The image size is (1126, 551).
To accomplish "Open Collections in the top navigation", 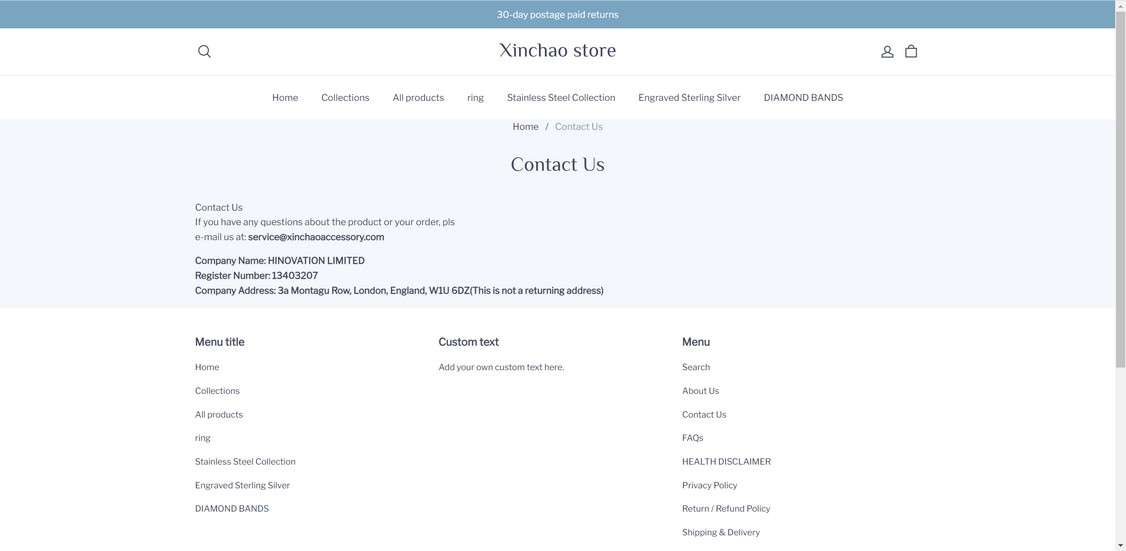I will coord(345,98).
